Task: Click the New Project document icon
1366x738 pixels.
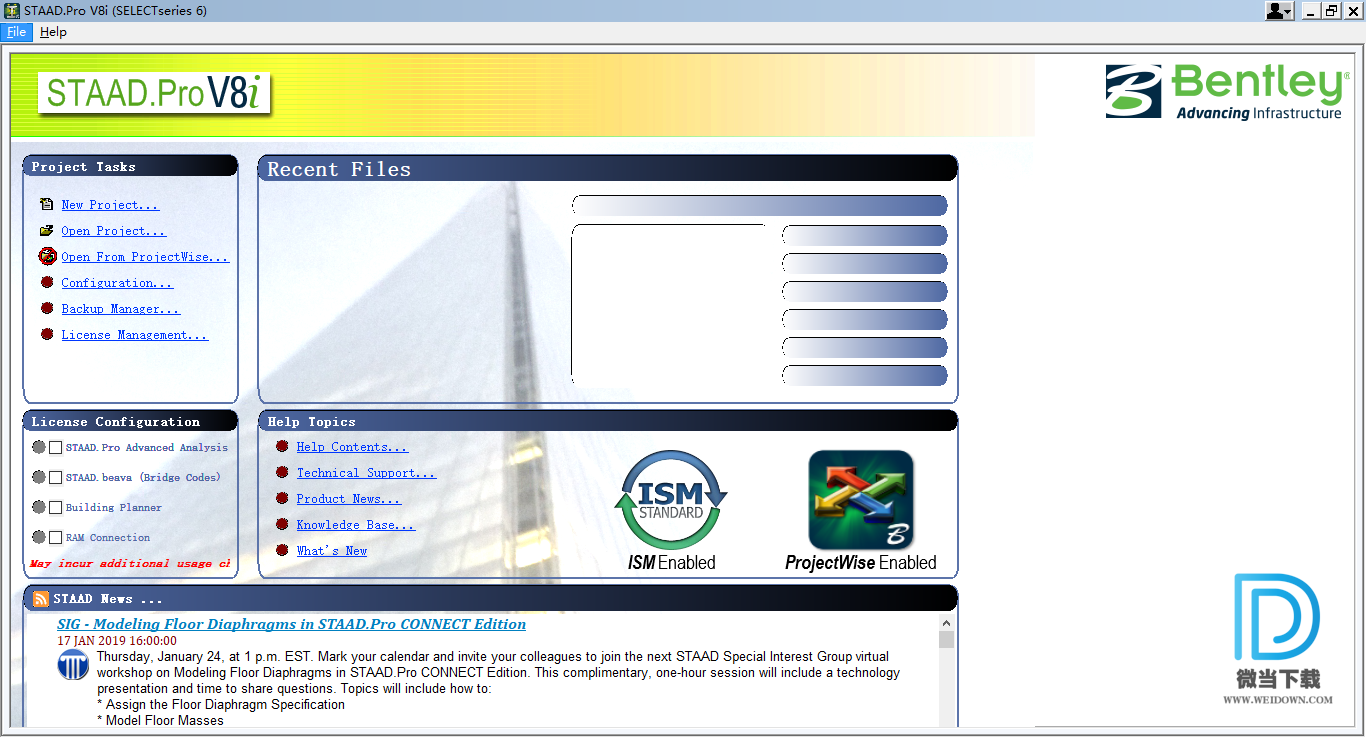Action: (47, 205)
